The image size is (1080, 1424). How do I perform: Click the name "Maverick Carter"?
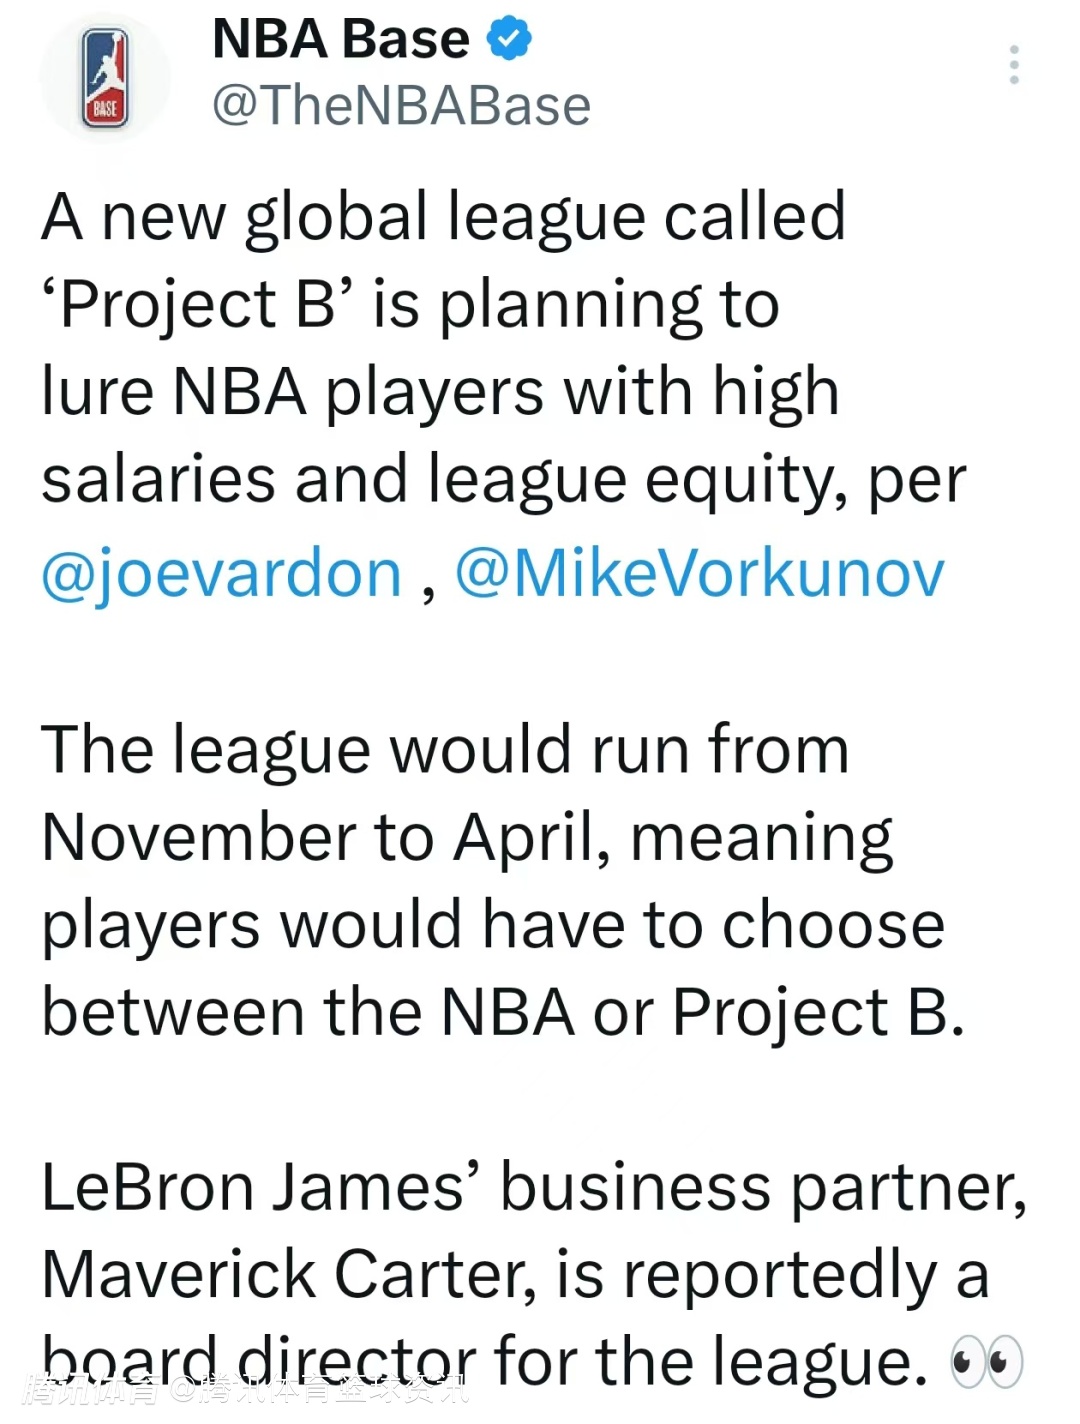click(x=279, y=1275)
